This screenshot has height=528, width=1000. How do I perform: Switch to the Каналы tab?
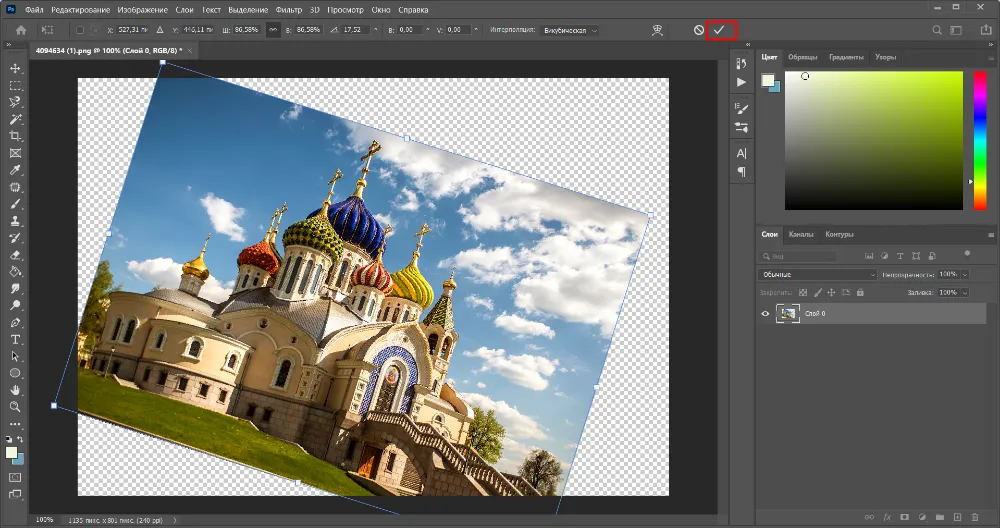801,234
